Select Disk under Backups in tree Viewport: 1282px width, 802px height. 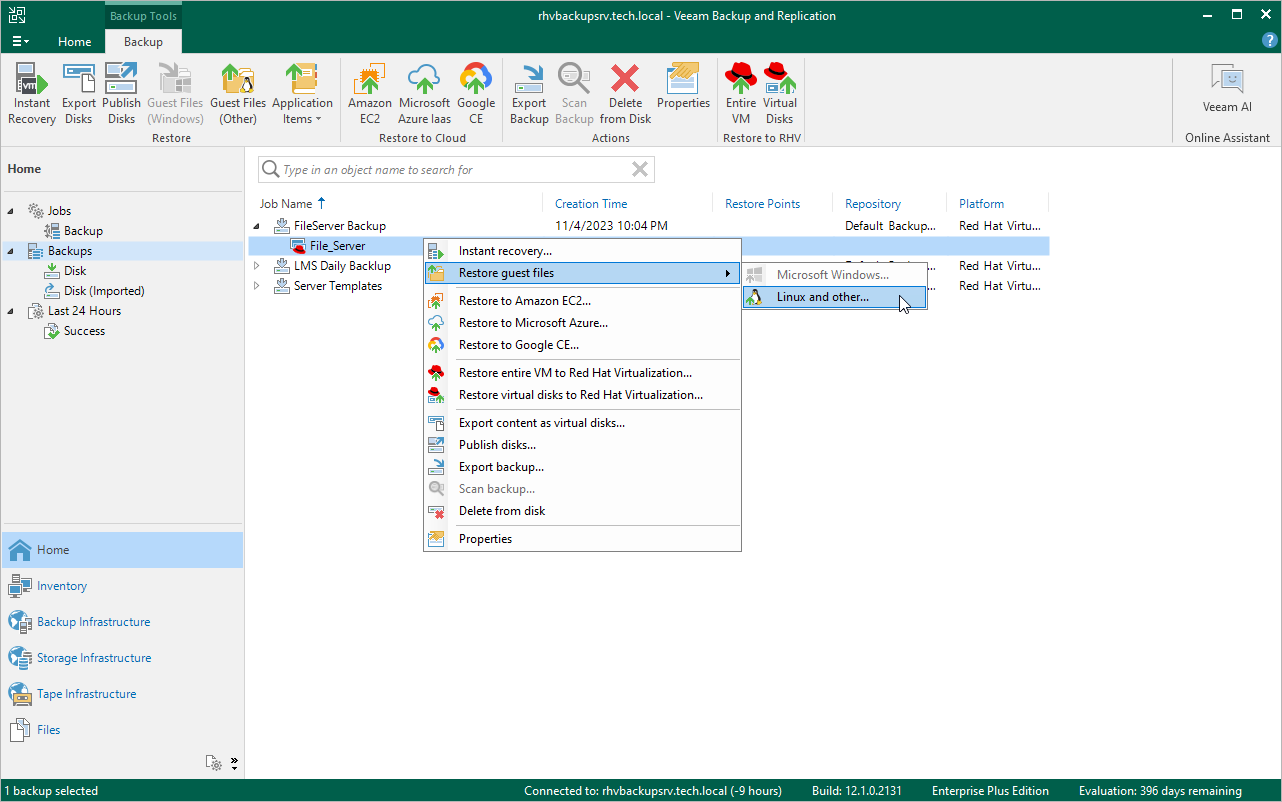tap(66, 271)
